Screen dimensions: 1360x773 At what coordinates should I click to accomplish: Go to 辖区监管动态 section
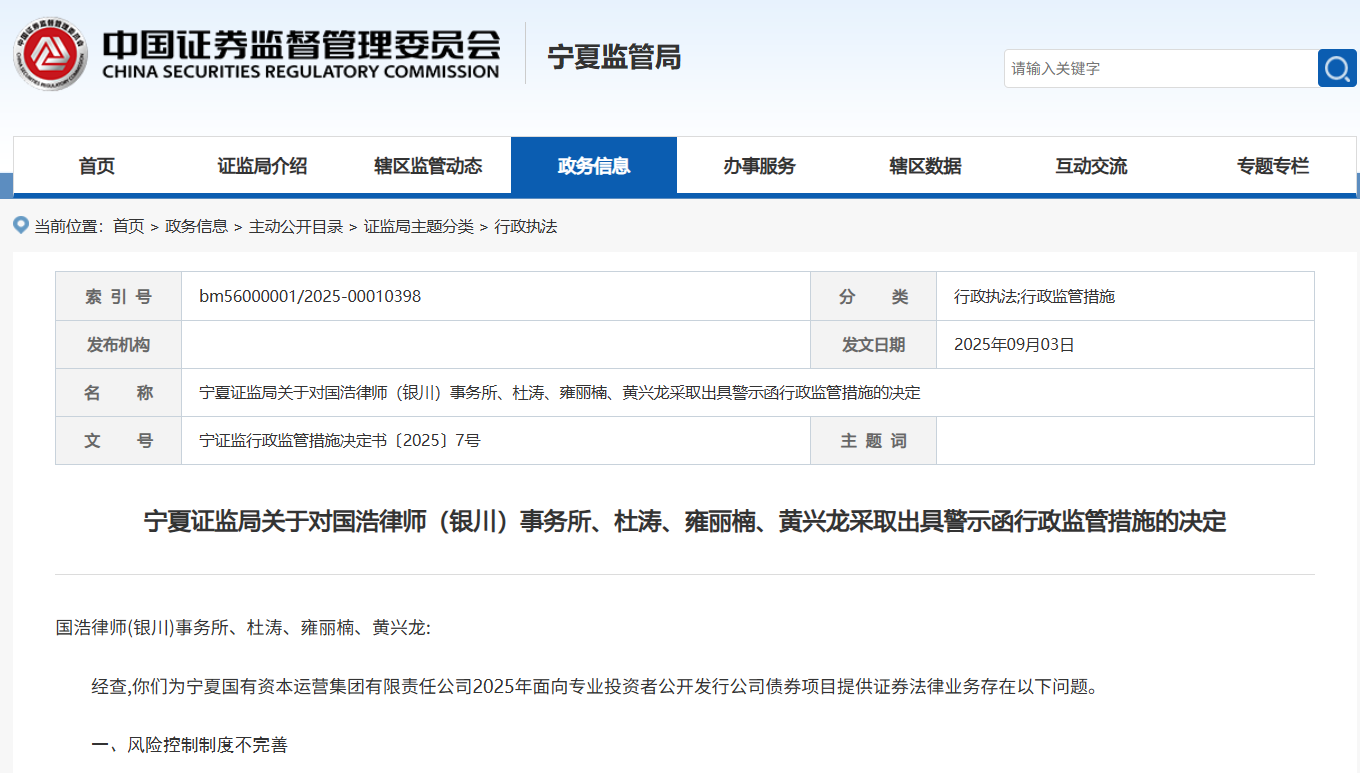(x=428, y=166)
